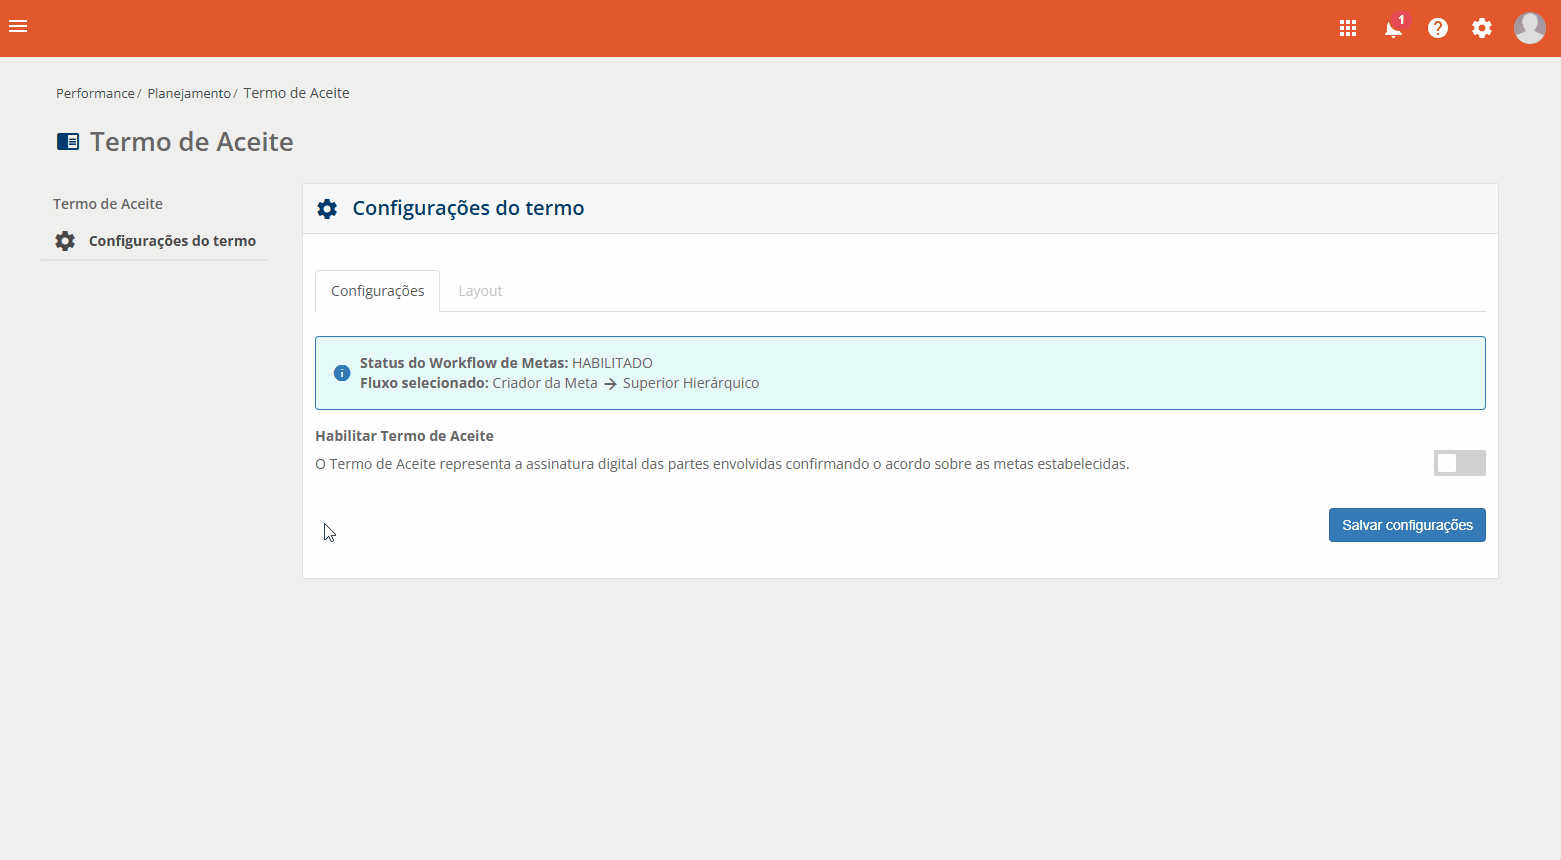Click the Status do Workflow info banner
Viewport: 1561px width, 860px height.
pyautogui.click(x=900, y=372)
